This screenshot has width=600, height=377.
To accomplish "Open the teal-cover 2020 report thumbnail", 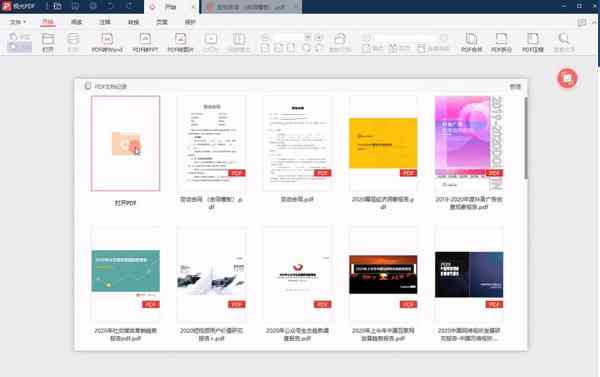I will tap(126, 274).
